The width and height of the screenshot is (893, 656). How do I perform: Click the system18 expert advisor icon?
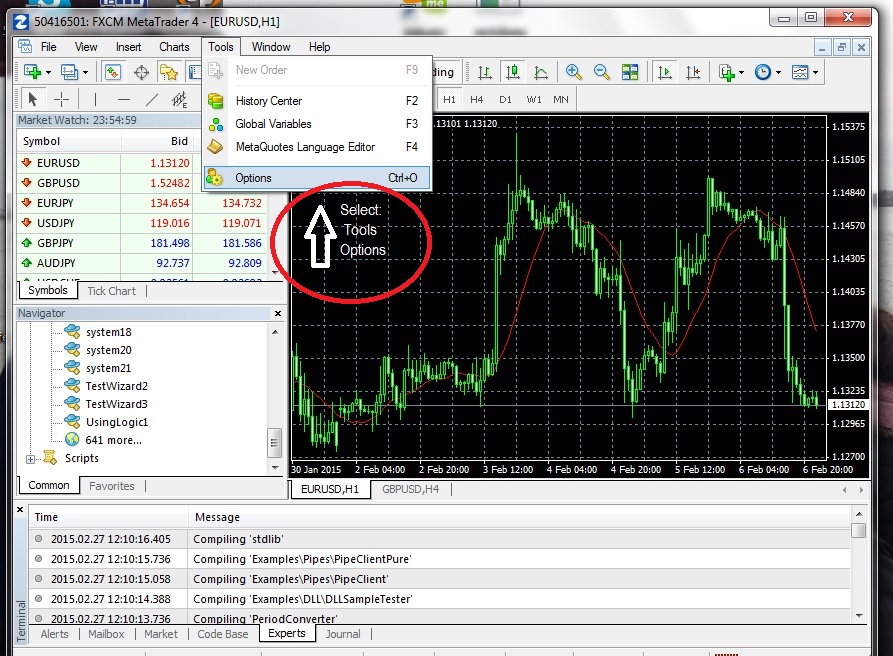pyautogui.click(x=72, y=331)
